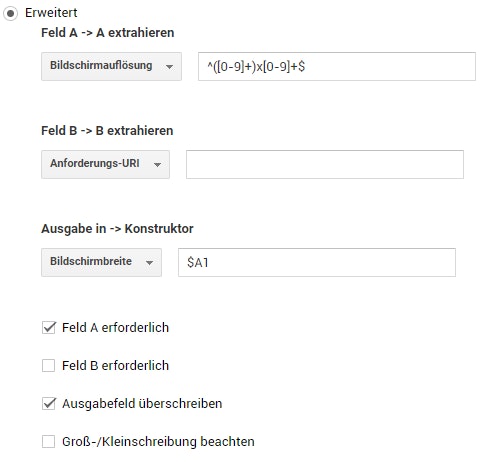Select the Erweitert radio button
The image size is (489, 462).
[x=10, y=13]
